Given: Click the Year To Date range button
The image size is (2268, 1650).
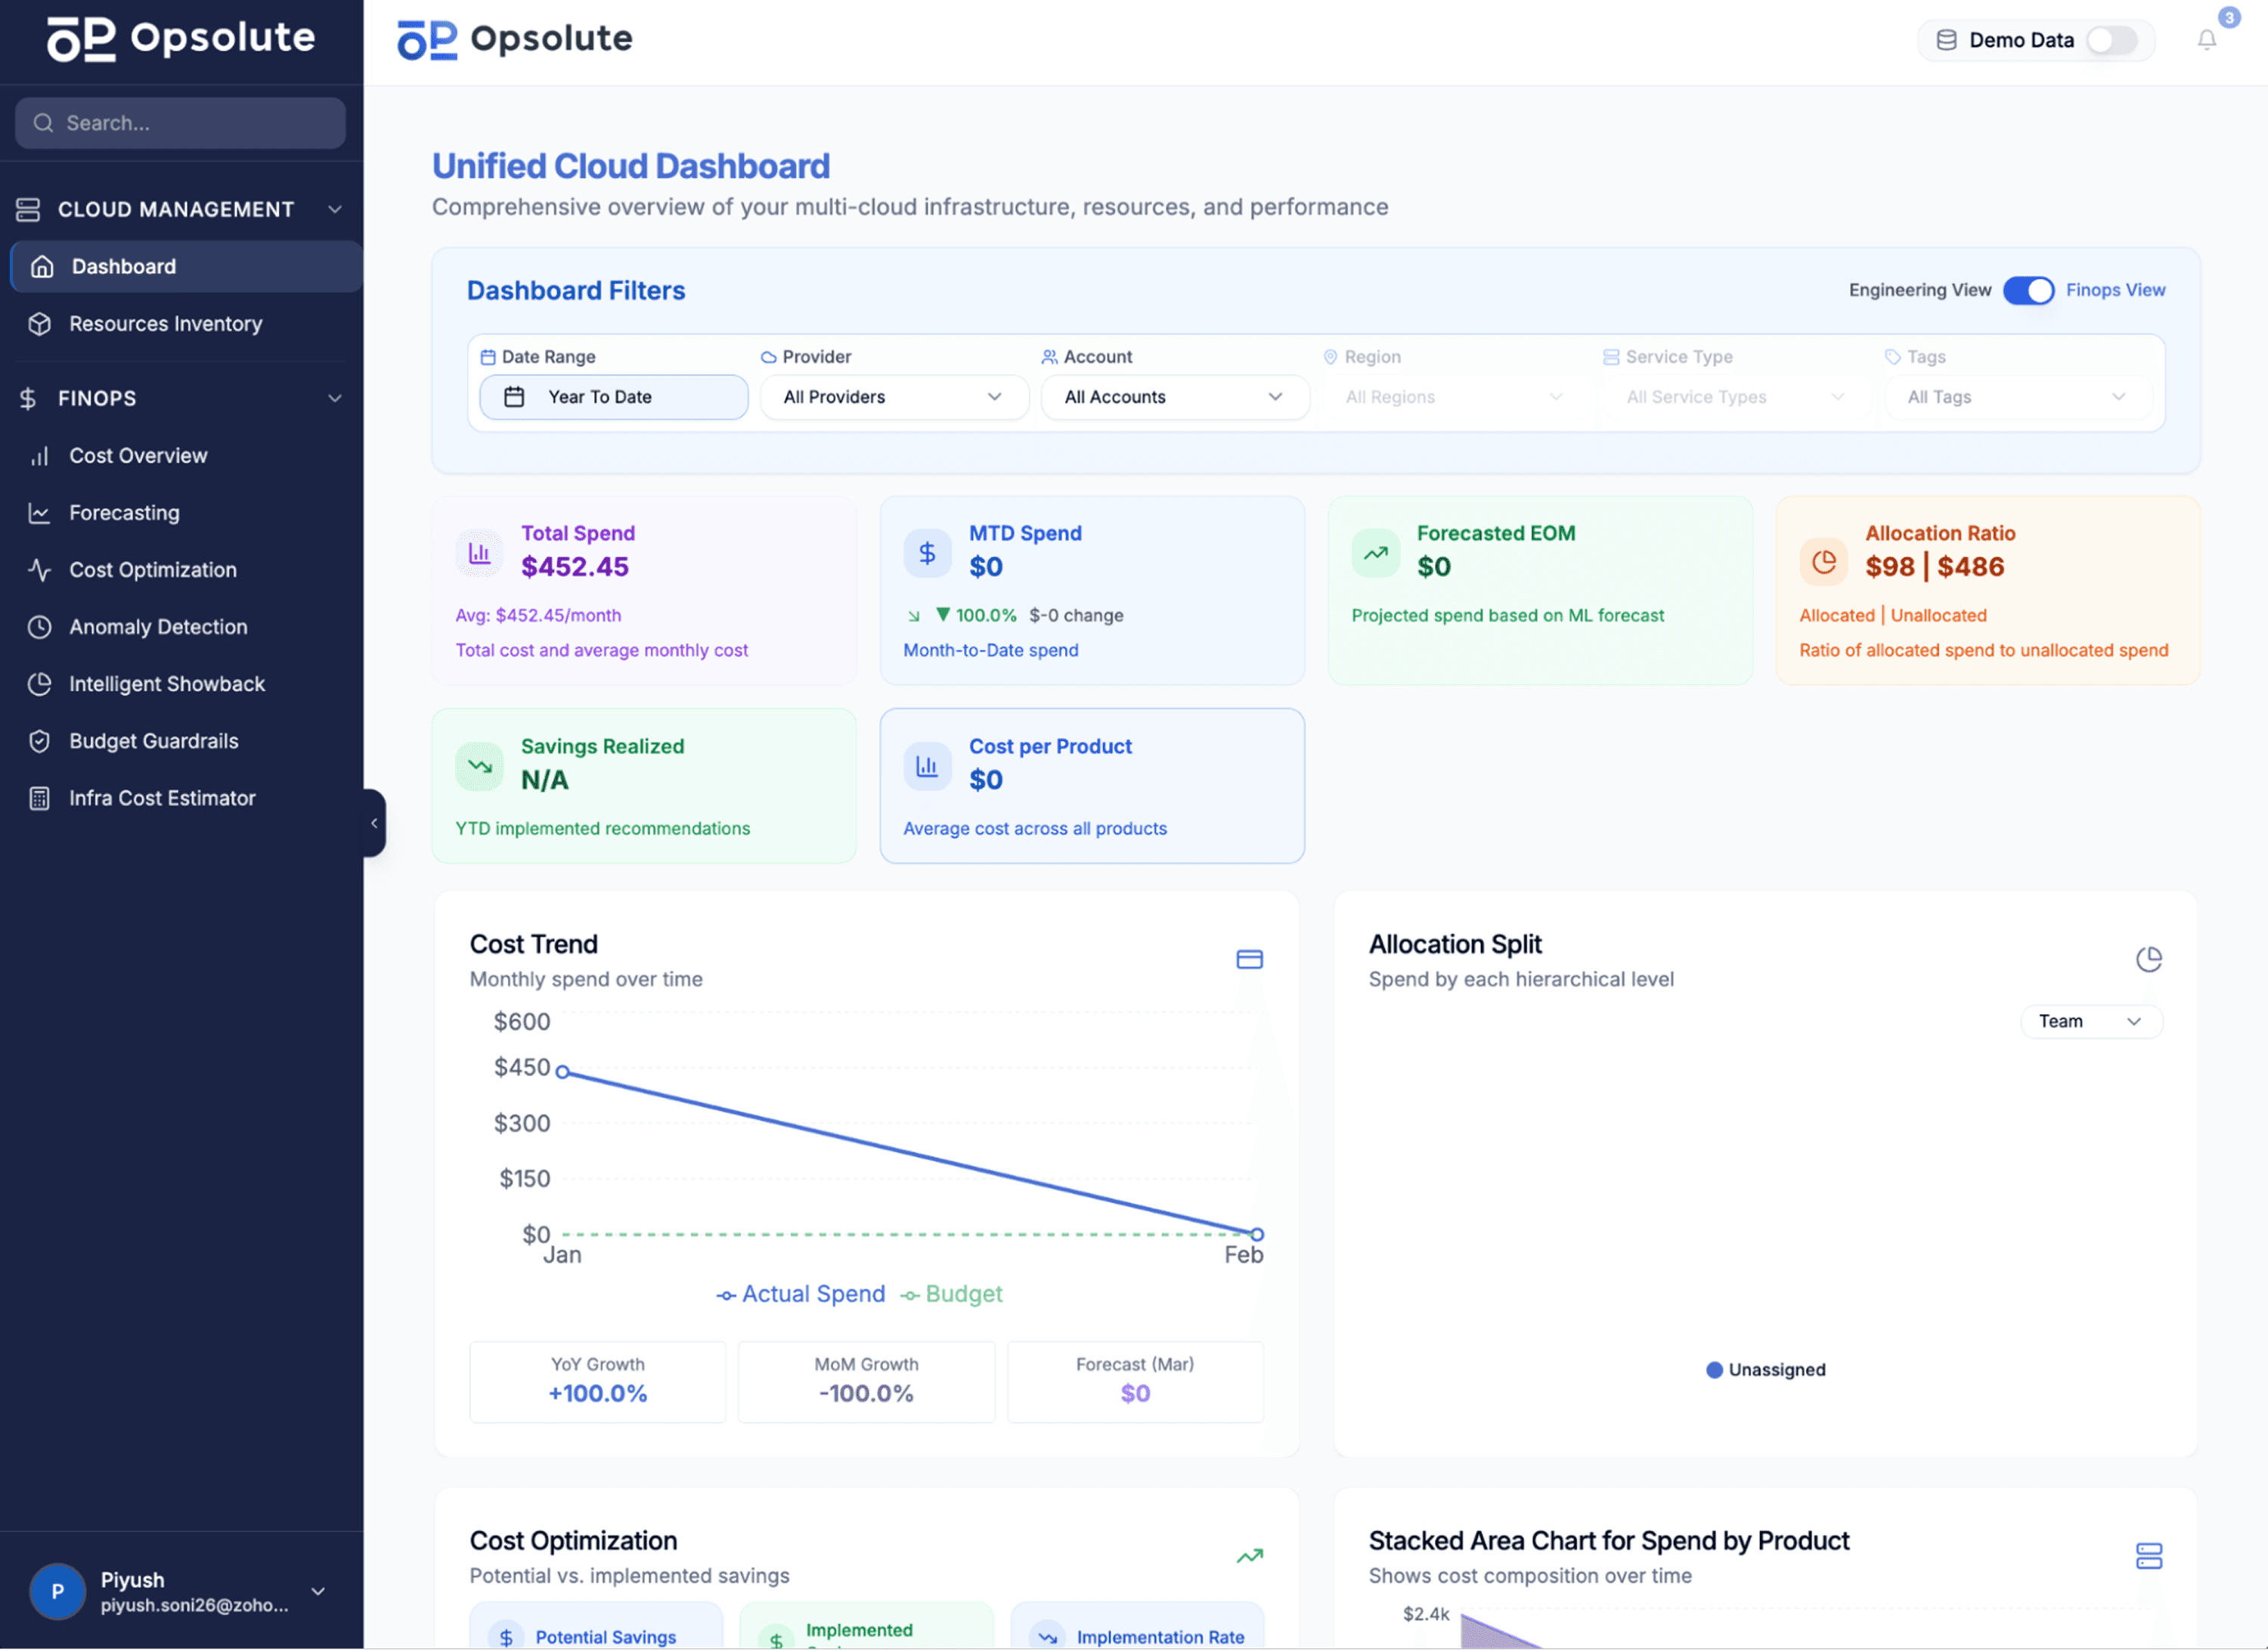Looking at the screenshot, I should click(613, 397).
